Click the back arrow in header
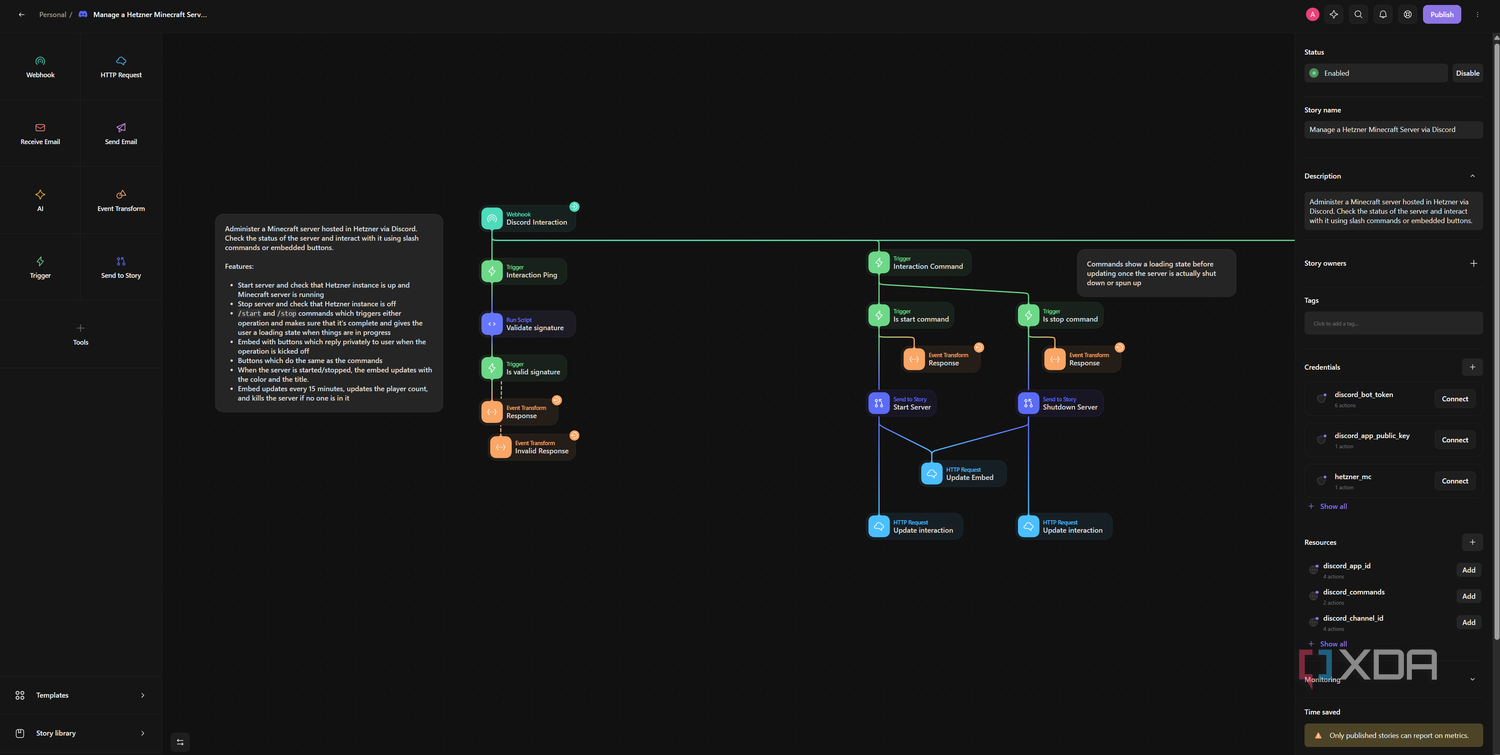 point(22,15)
